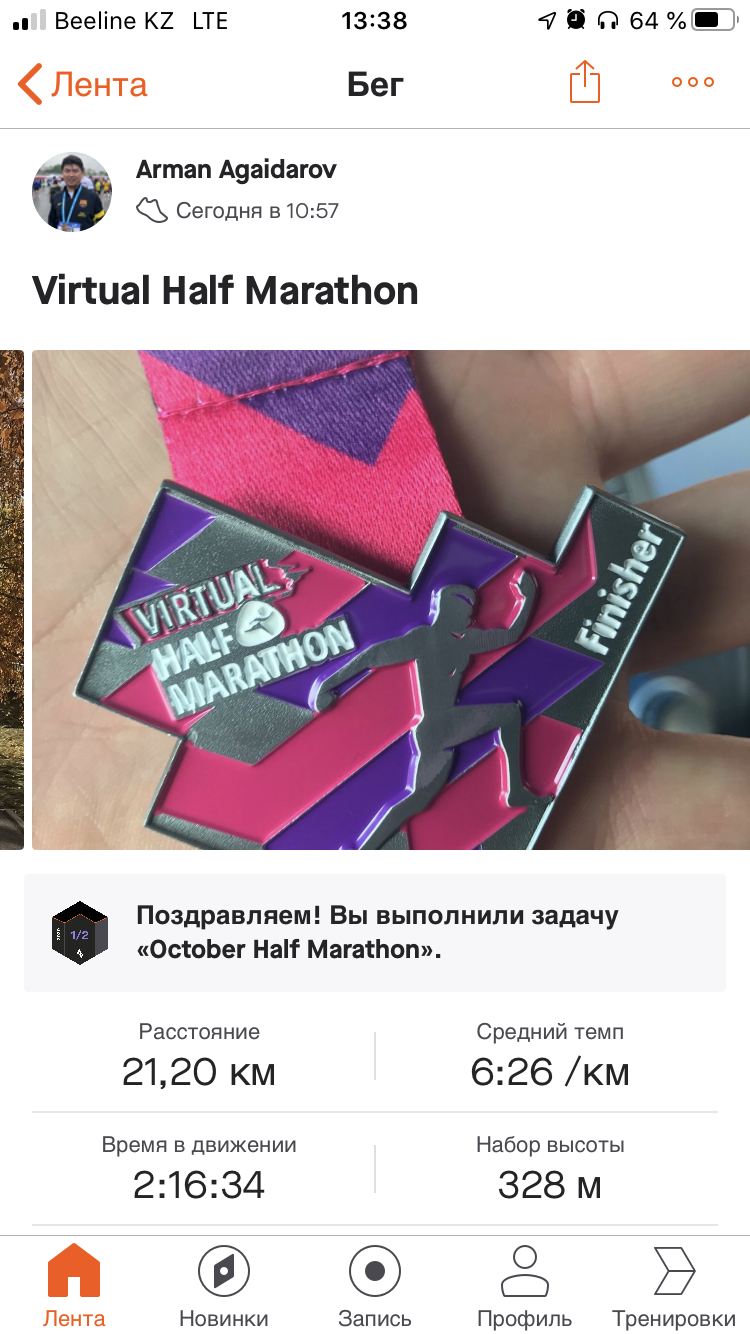Open Arman Agaidarov's profile avatar
This screenshot has height=1334, width=750.
[x=72, y=192]
